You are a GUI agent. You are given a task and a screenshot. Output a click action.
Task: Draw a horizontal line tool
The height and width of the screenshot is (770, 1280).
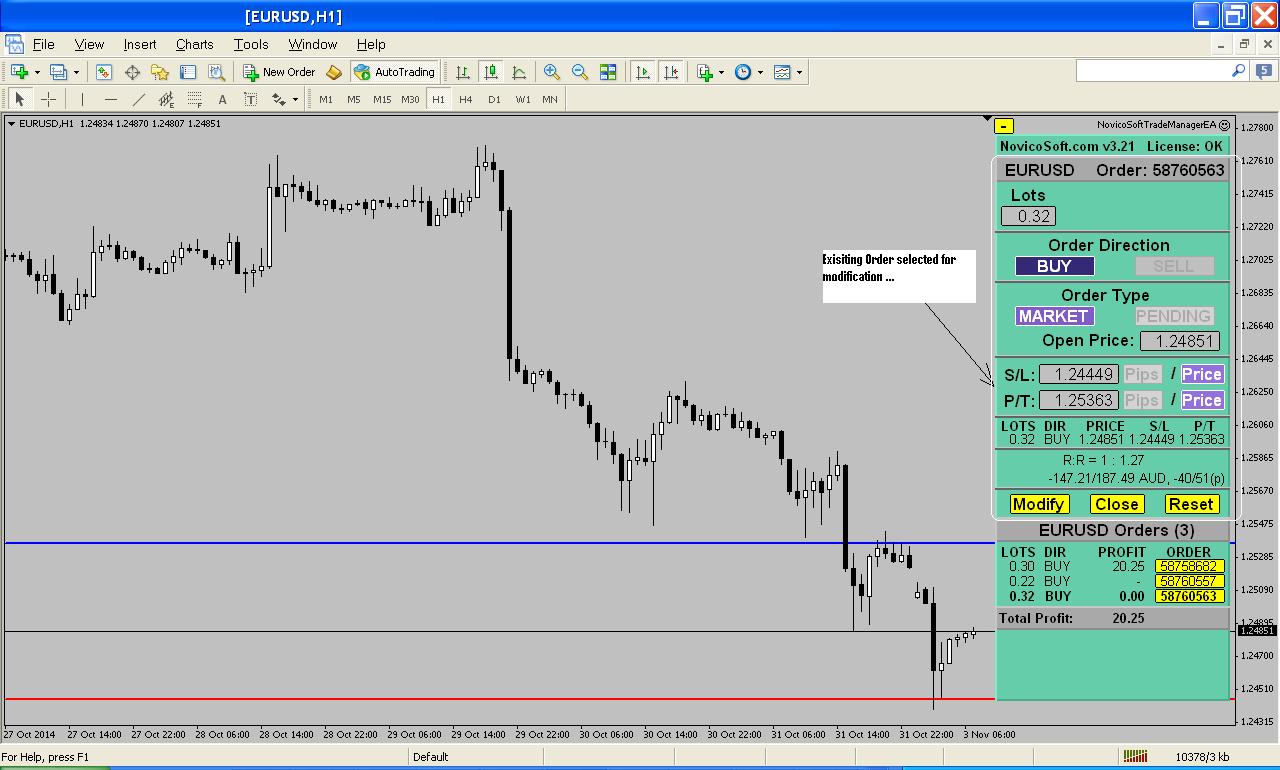click(x=111, y=99)
